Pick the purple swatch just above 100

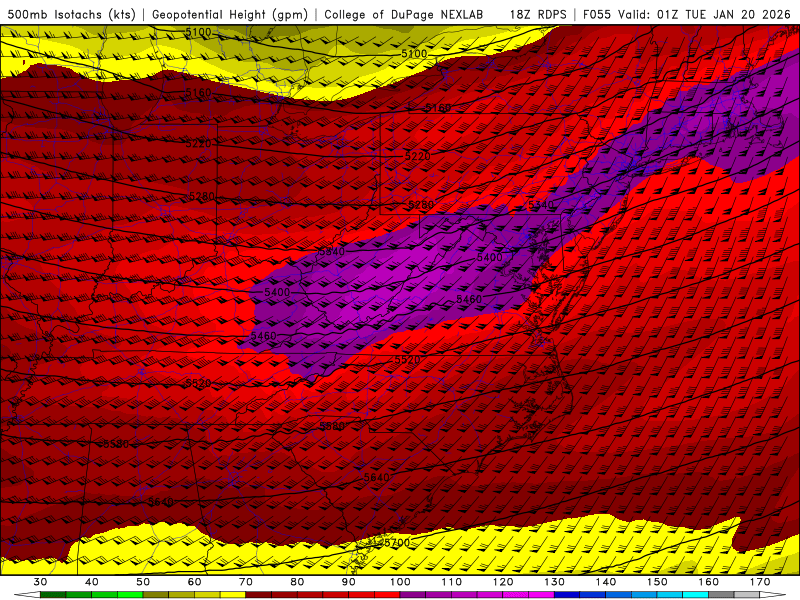tap(413, 595)
